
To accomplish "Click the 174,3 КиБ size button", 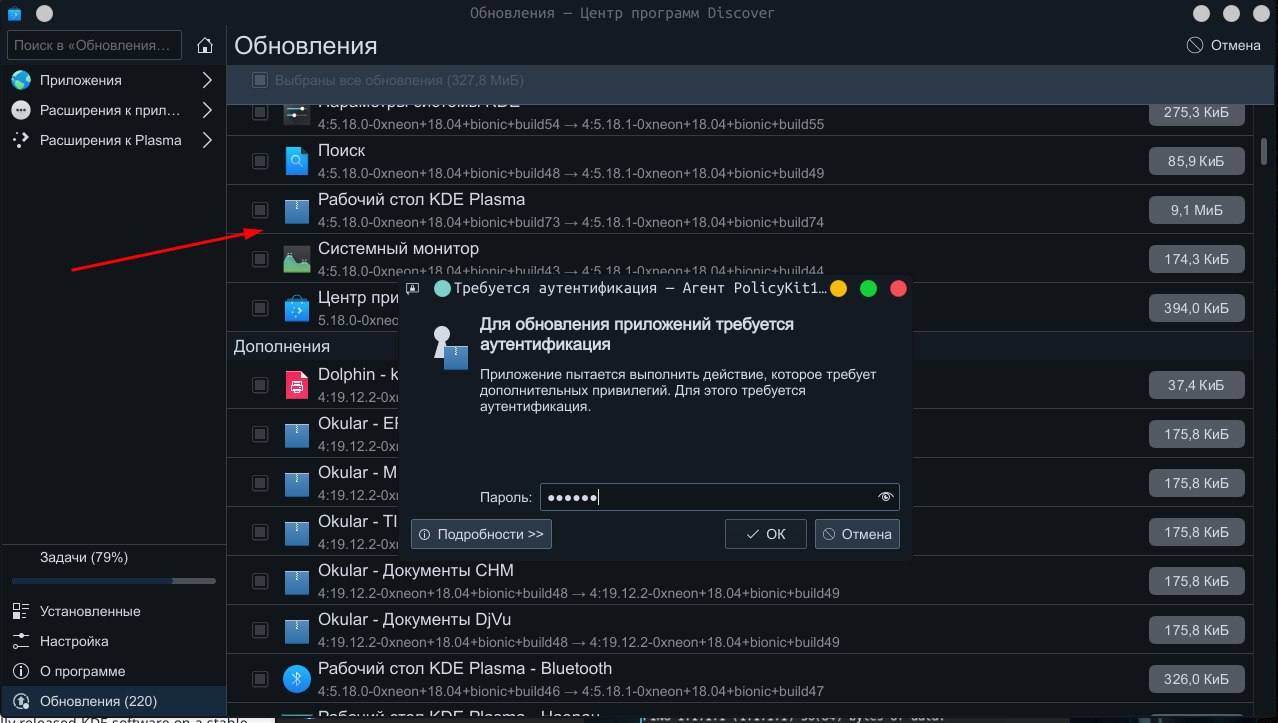I will coord(1197,259).
